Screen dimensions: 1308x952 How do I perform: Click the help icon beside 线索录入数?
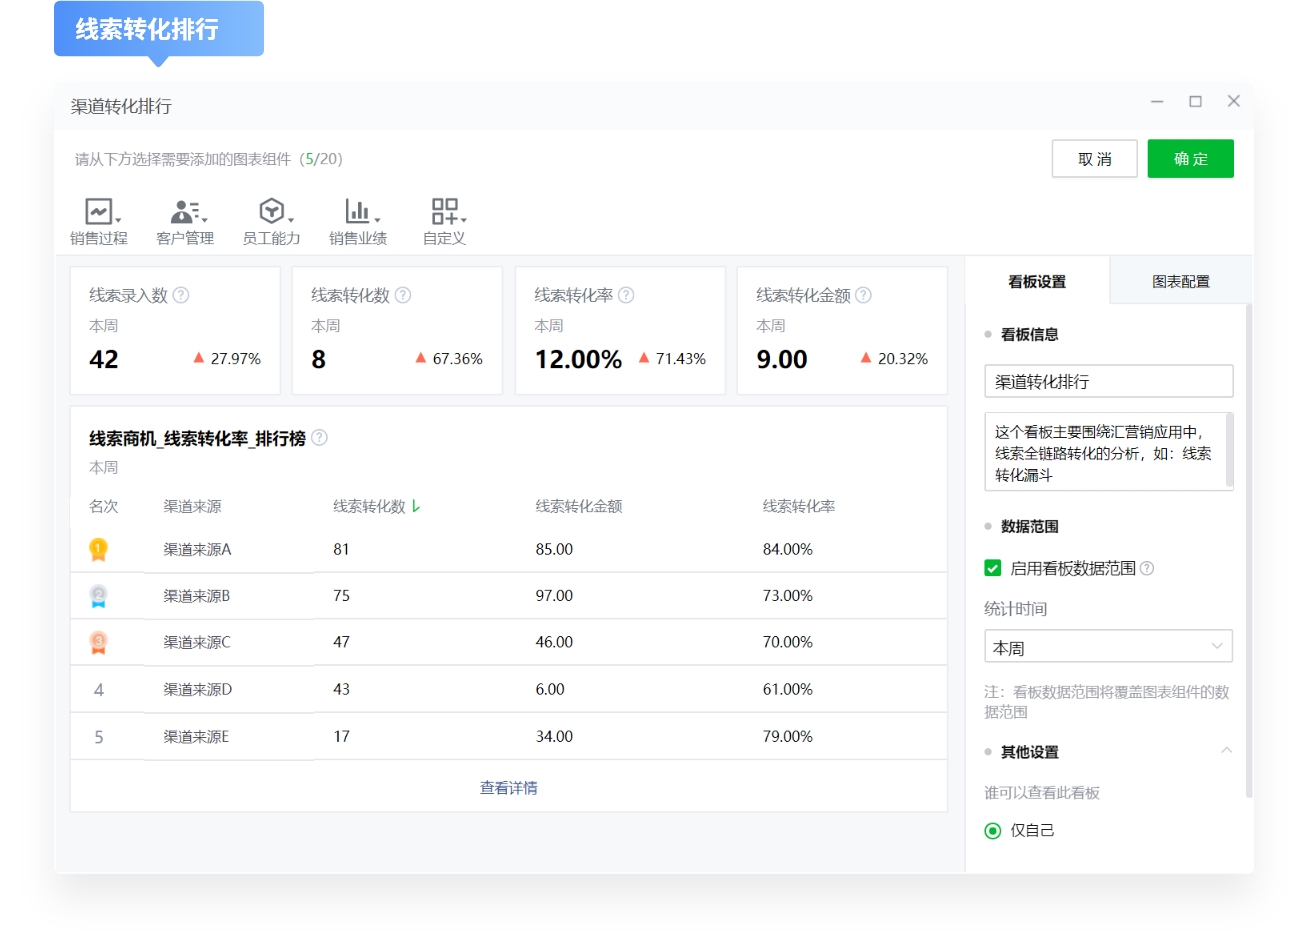click(x=180, y=295)
